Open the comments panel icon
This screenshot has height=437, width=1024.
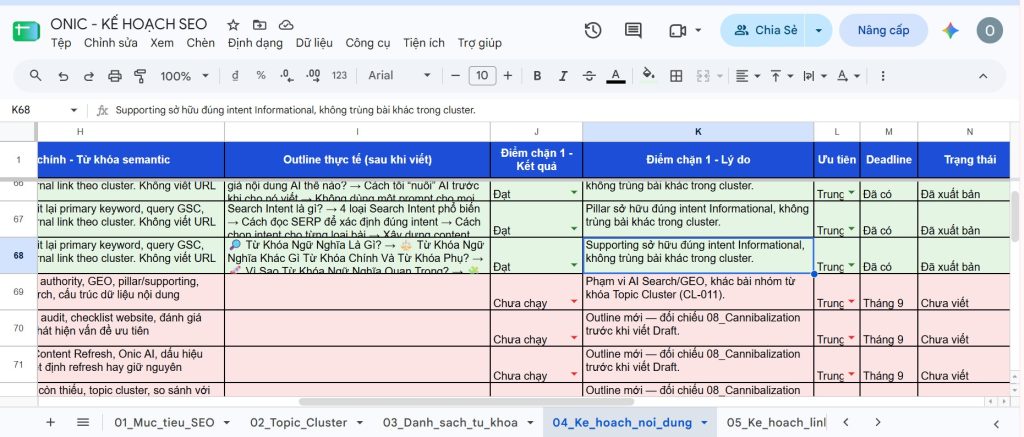click(x=633, y=30)
